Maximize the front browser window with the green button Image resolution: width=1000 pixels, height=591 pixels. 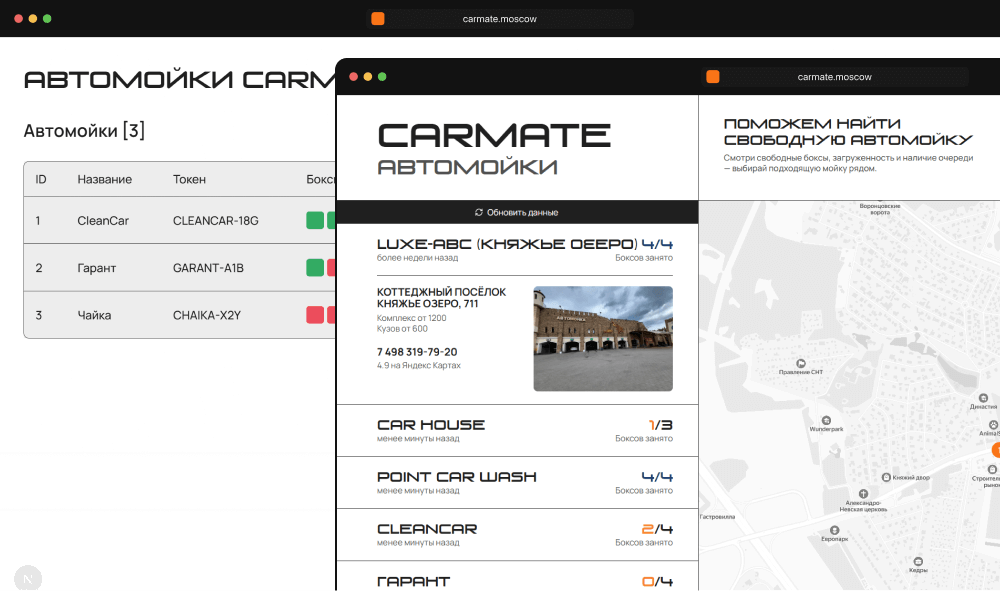382,77
